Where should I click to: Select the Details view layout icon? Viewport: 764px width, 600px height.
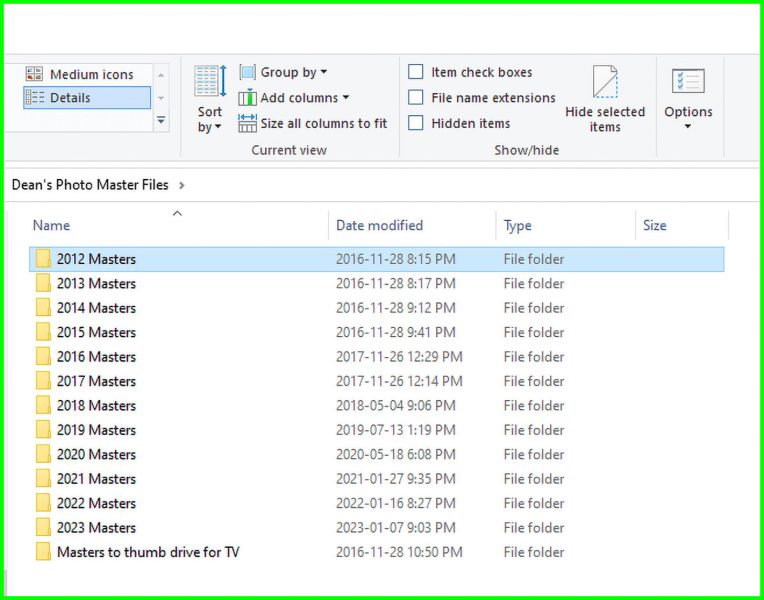pyautogui.click(x=34, y=98)
